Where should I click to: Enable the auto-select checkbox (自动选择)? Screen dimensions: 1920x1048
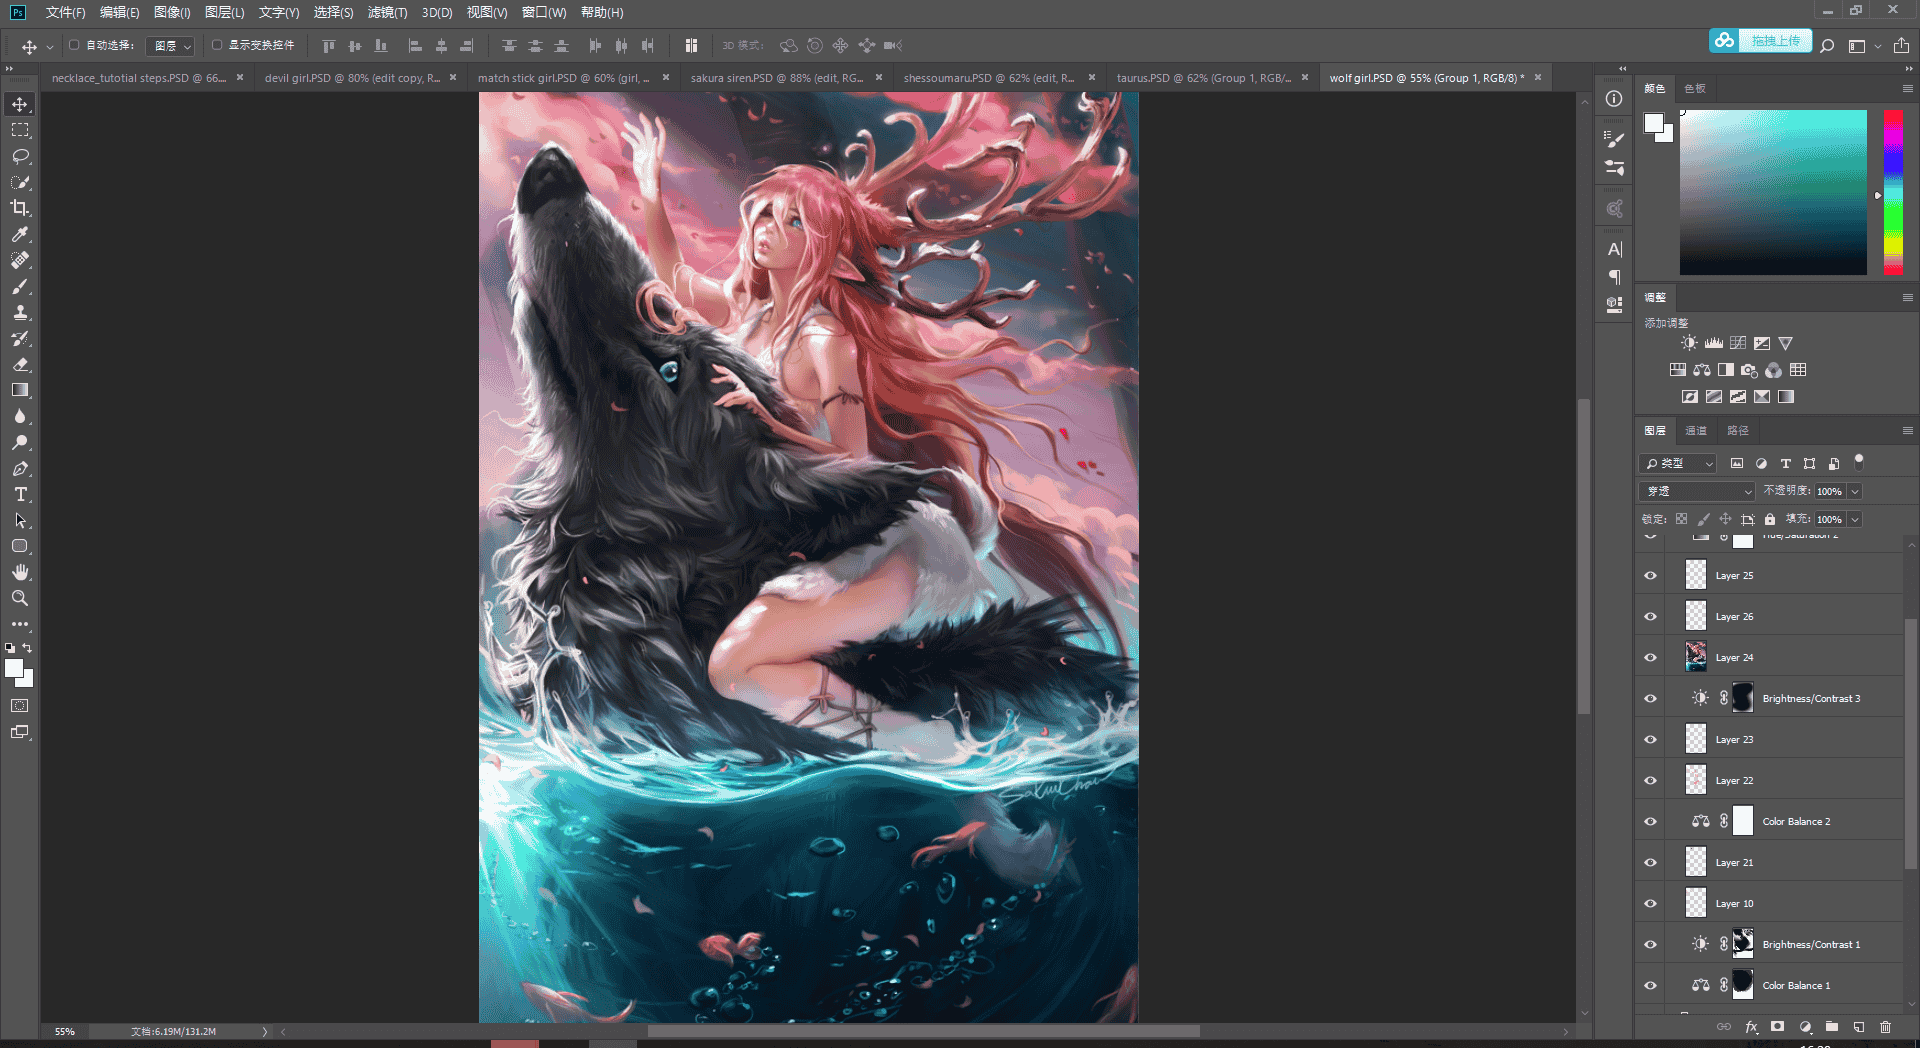74,45
